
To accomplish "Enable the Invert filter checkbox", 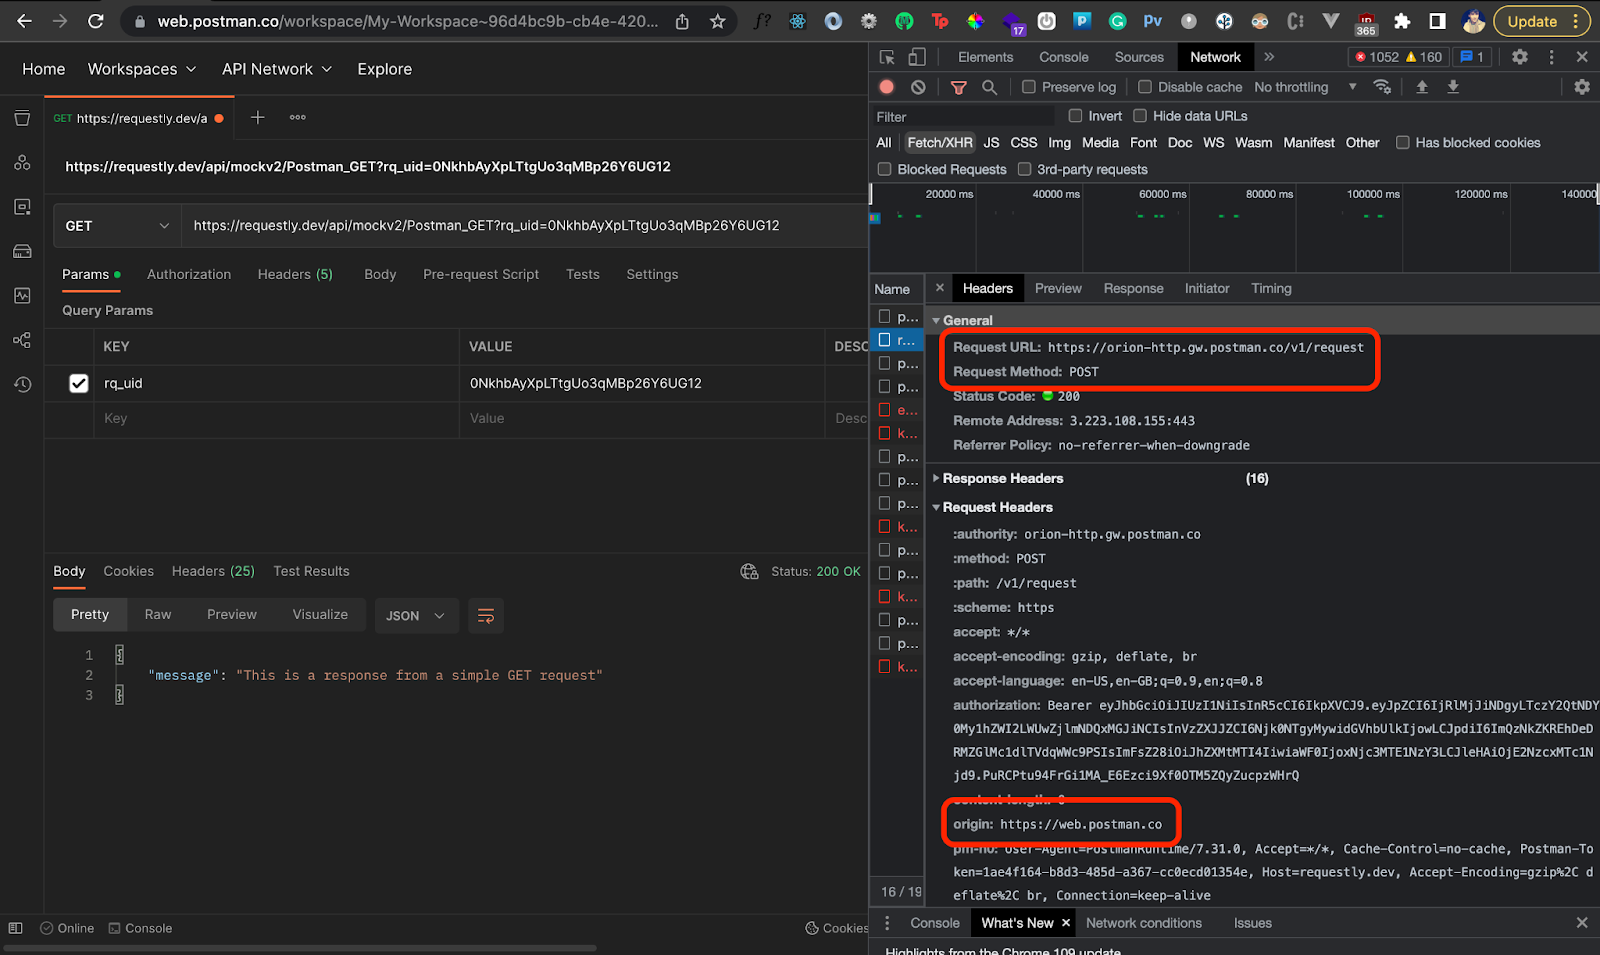I will 1077,116.
